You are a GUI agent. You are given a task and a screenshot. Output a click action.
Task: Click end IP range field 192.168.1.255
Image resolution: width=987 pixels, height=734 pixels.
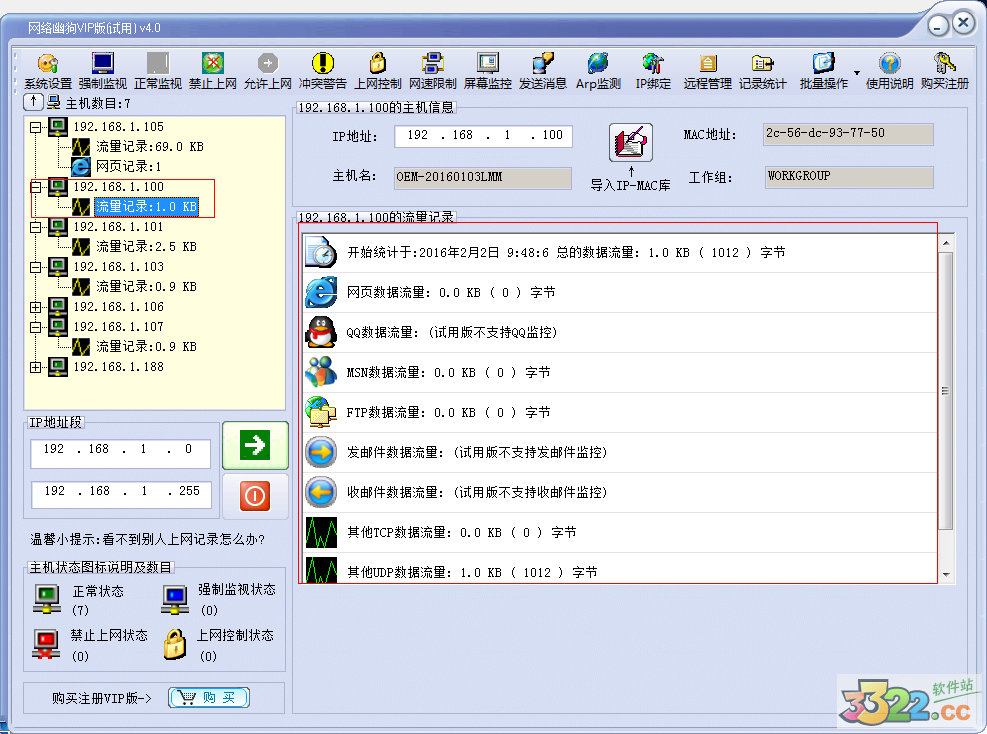[121, 495]
